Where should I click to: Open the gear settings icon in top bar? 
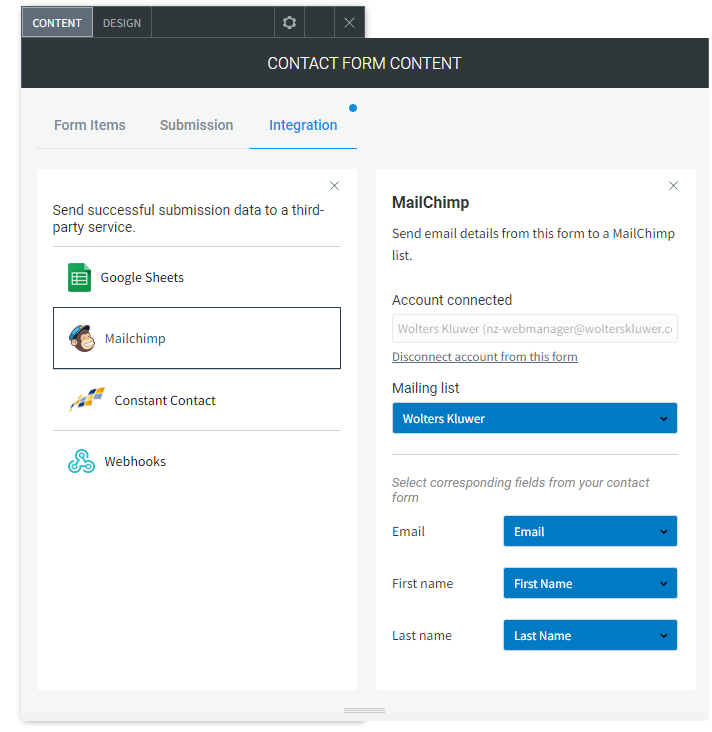click(289, 22)
